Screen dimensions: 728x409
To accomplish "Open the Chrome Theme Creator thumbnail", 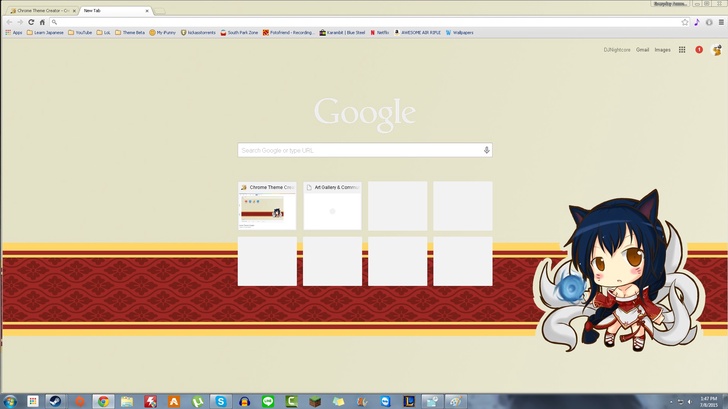I will point(267,206).
